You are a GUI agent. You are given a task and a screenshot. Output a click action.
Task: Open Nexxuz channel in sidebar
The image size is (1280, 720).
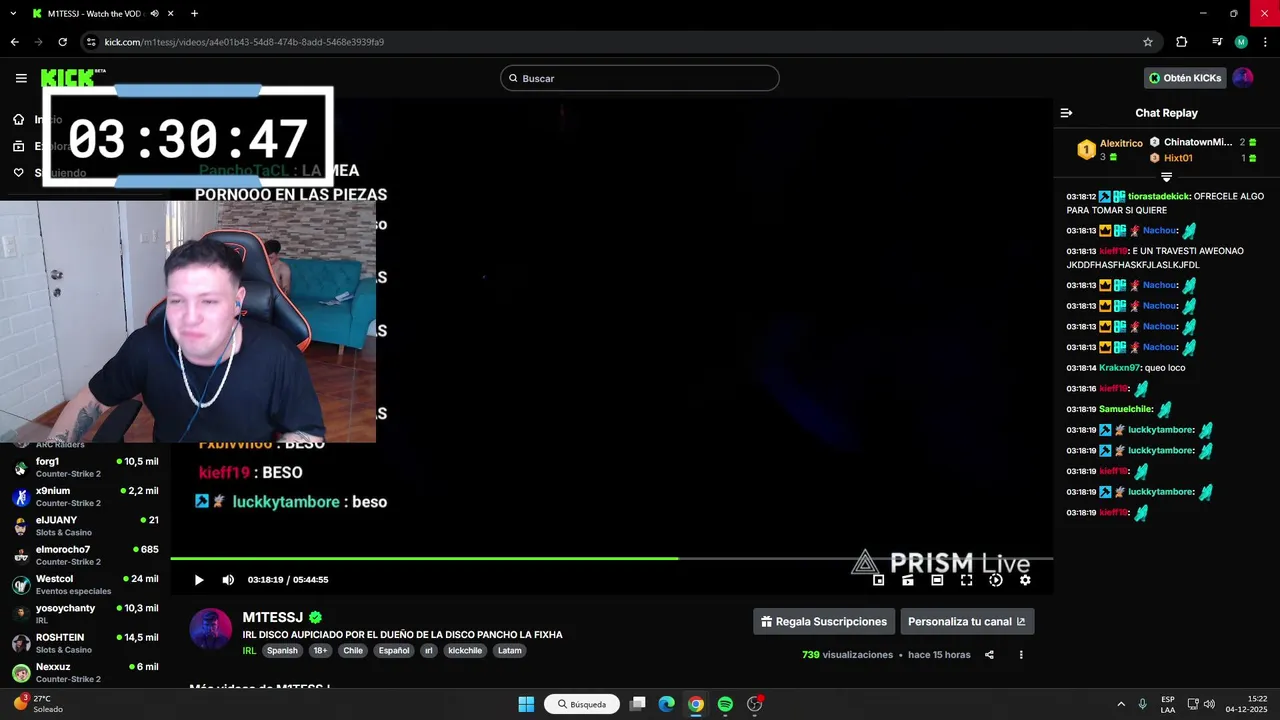coord(85,672)
